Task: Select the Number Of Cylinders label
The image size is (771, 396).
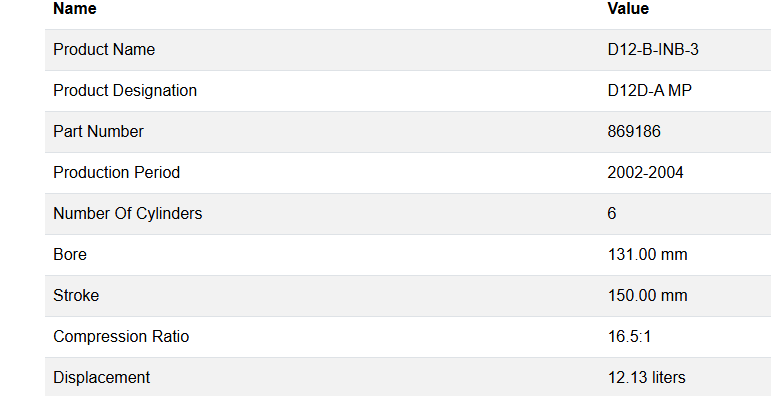Action: pyautogui.click(x=127, y=213)
